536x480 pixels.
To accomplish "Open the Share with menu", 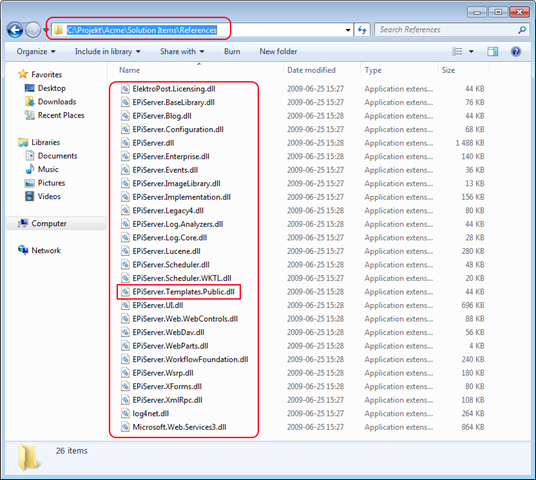I will (x=182, y=52).
